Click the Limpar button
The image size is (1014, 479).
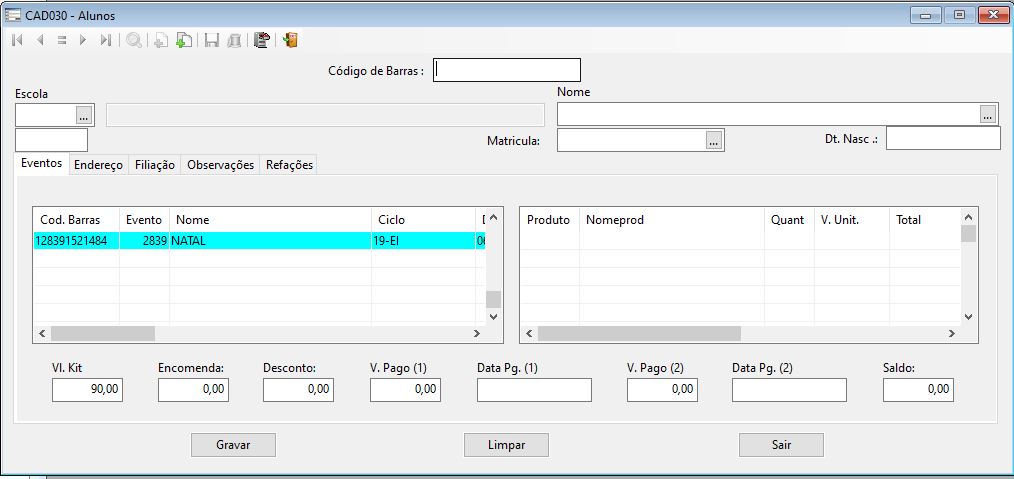pyautogui.click(x=506, y=445)
